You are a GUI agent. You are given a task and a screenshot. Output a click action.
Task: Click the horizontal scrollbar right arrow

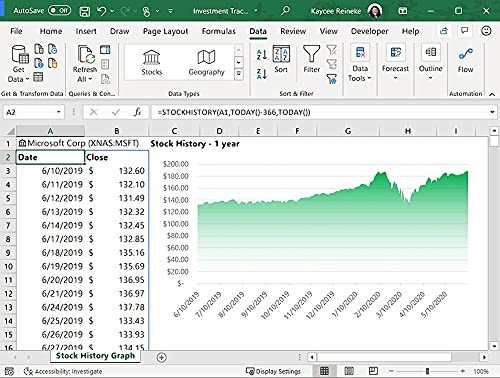tap(484, 357)
